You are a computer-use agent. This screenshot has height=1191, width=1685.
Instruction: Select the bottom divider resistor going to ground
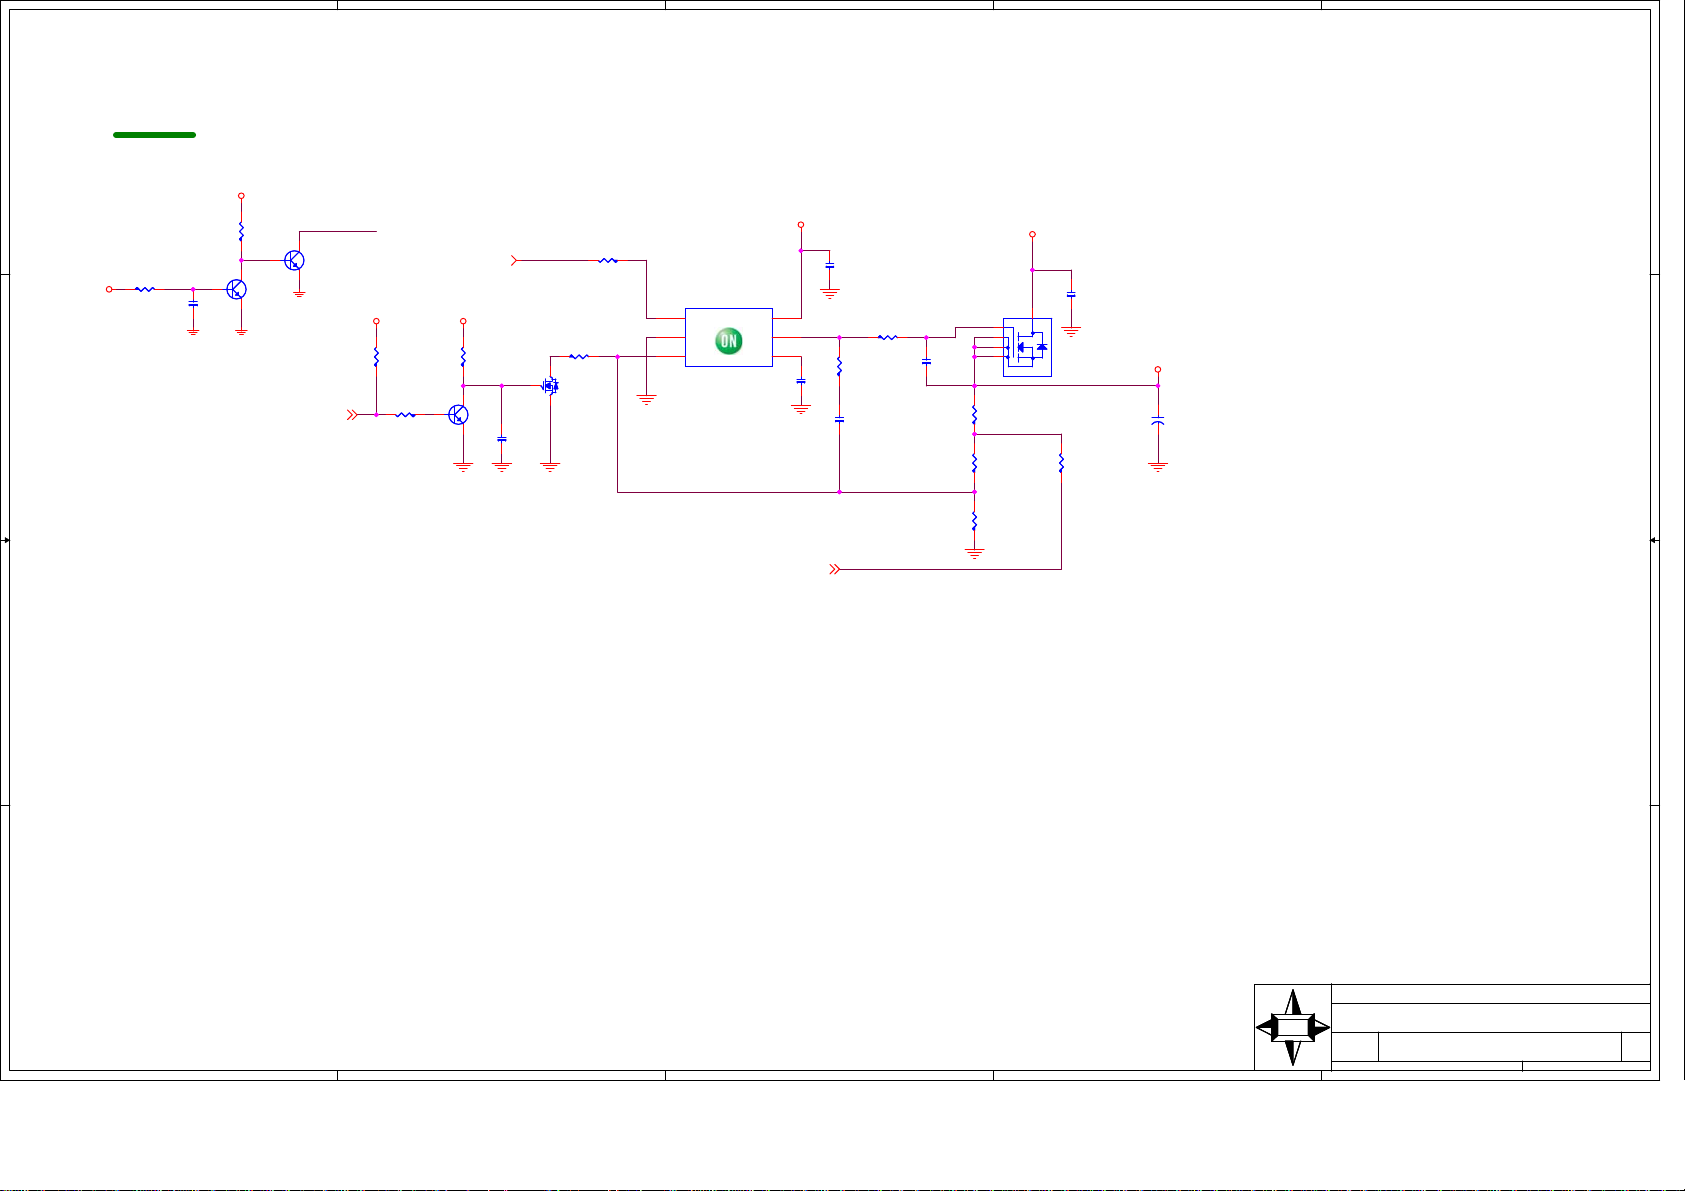pyautogui.click(x=974, y=521)
